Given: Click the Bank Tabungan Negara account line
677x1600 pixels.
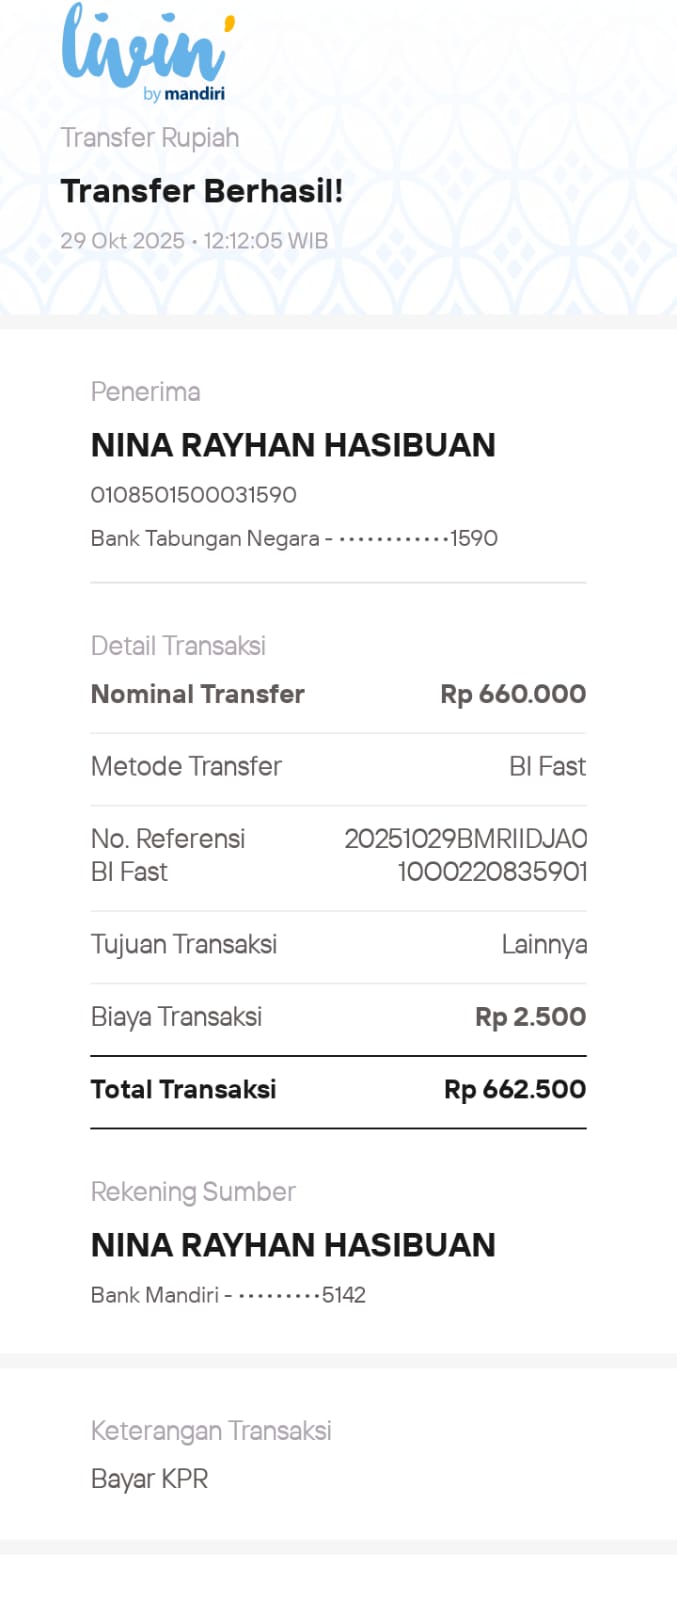Looking at the screenshot, I should [x=294, y=539].
